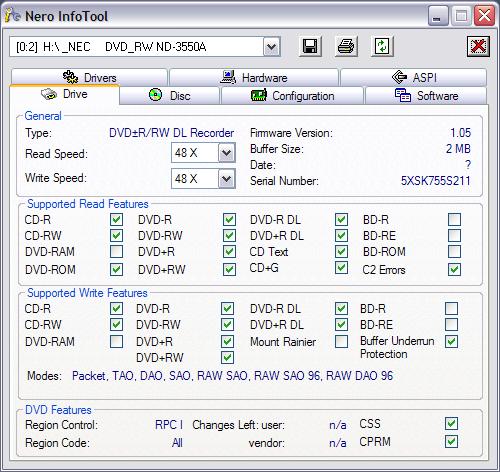The image size is (500, 472).
Task: Toggle DVD-RAM checkbox under Read Features
Action: click(x=116, y=251)
